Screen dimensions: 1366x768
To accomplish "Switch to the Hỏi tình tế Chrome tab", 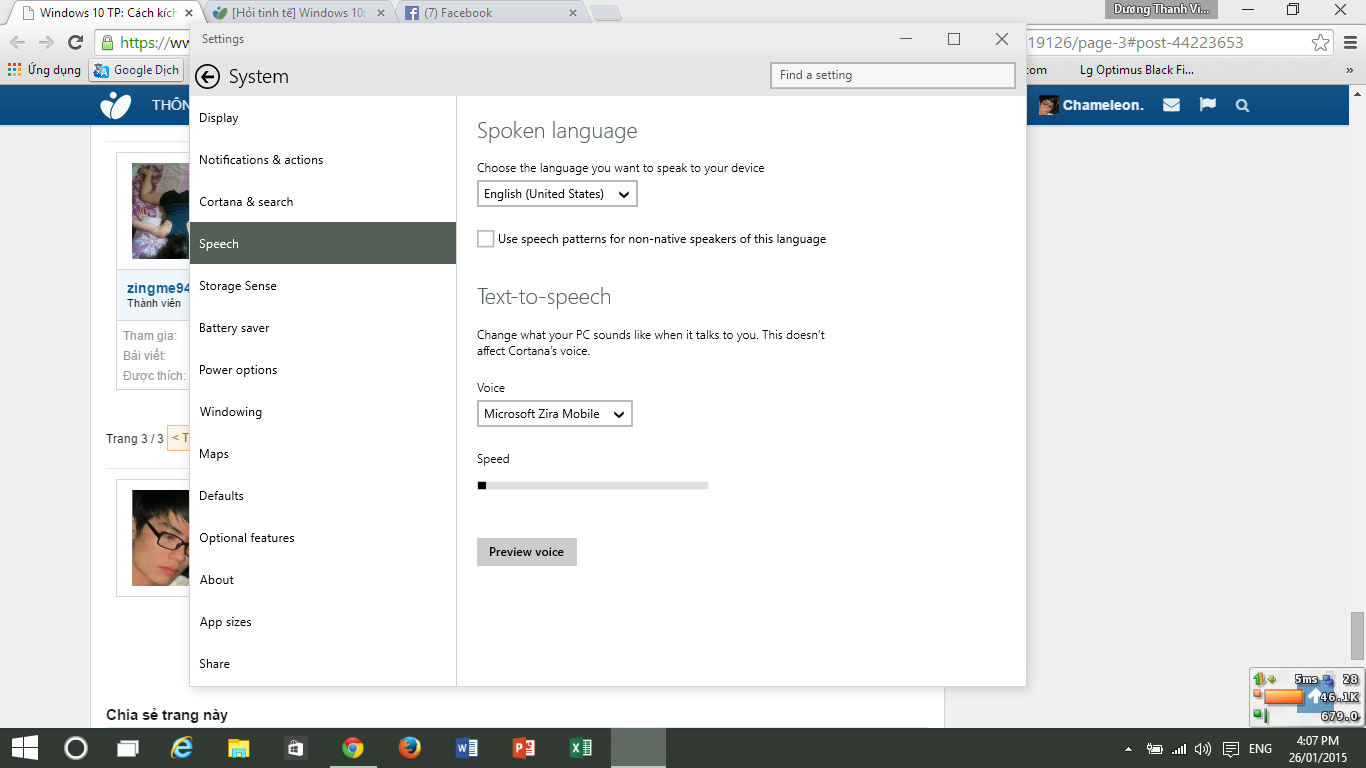I will click(300, 13).
